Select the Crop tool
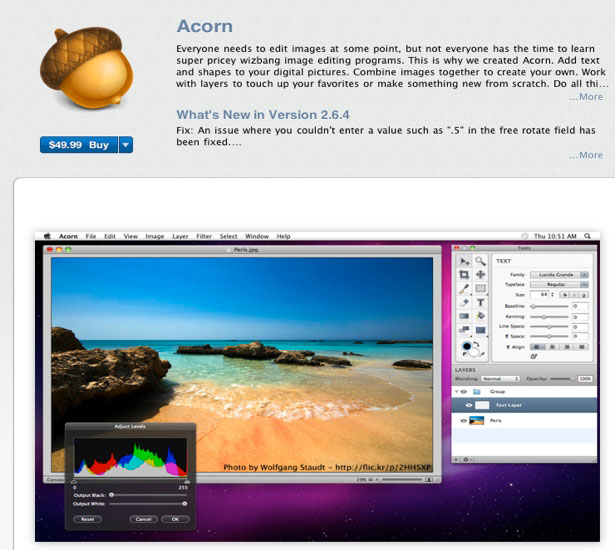The image size is (615, 550). [x=464, y=275]
